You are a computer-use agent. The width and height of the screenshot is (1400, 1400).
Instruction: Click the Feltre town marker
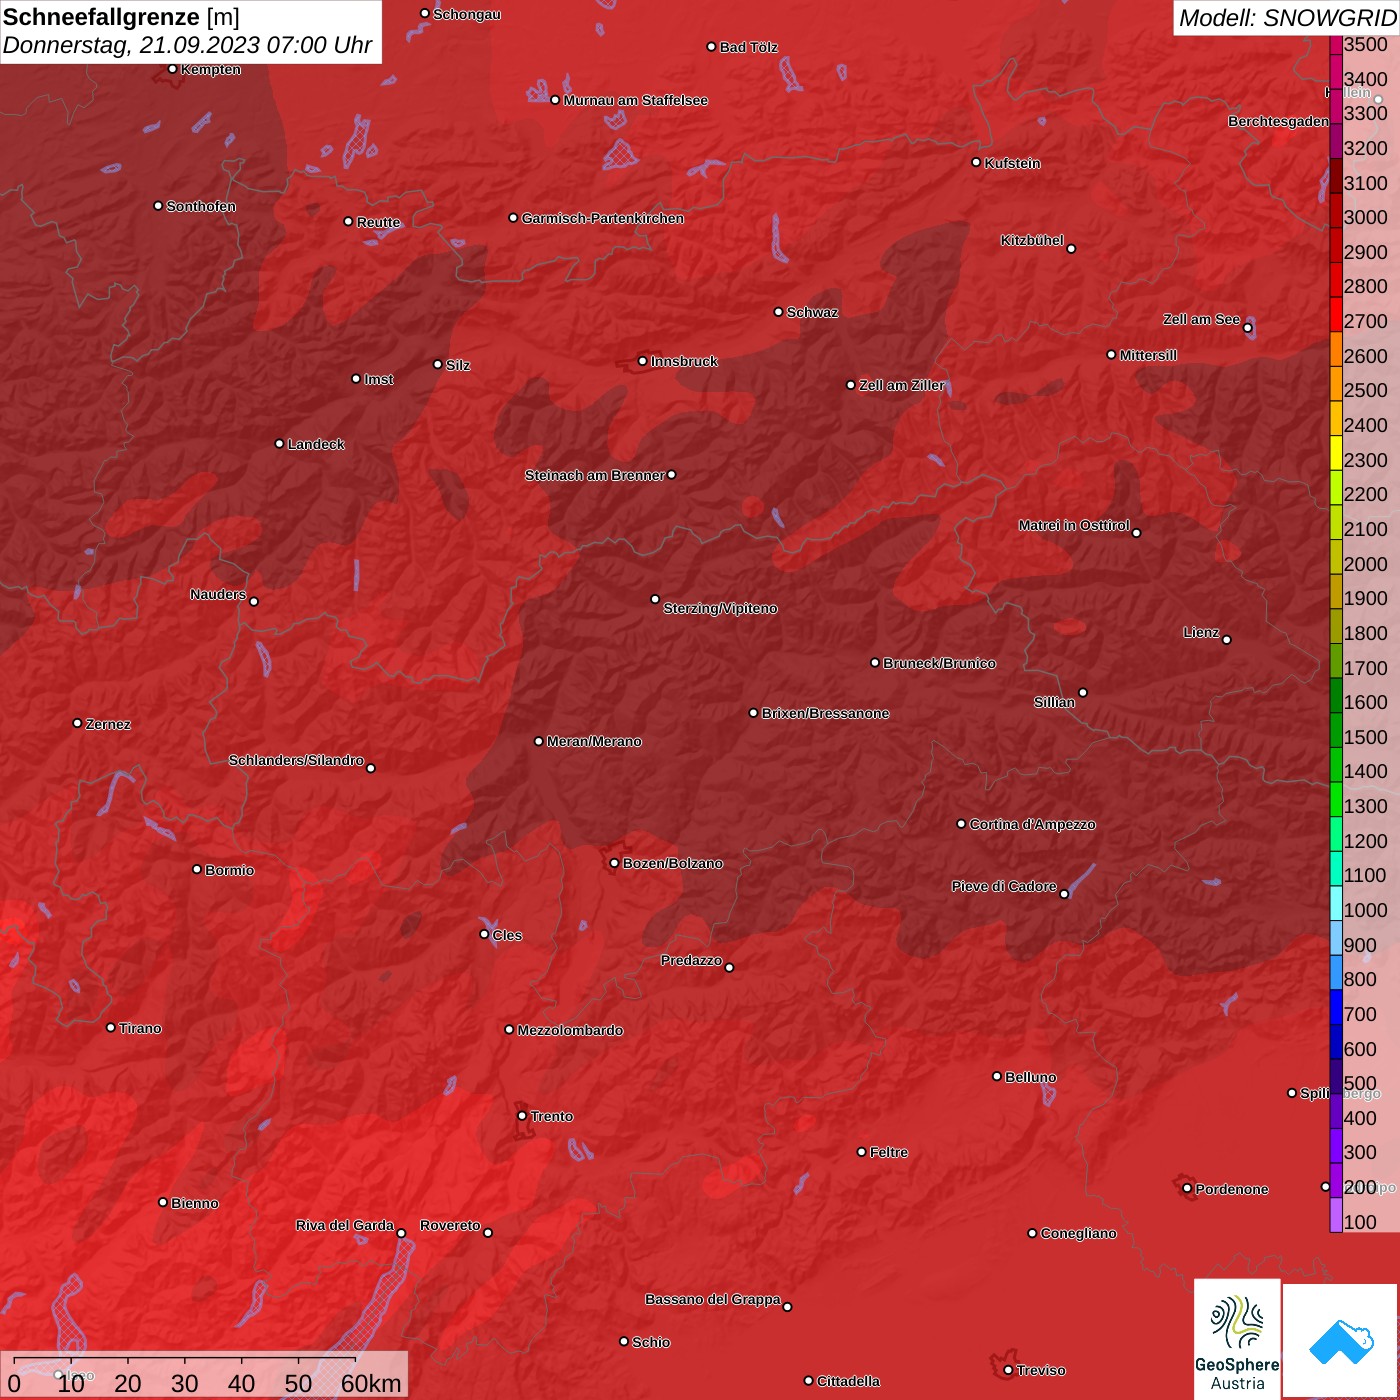861,1152
